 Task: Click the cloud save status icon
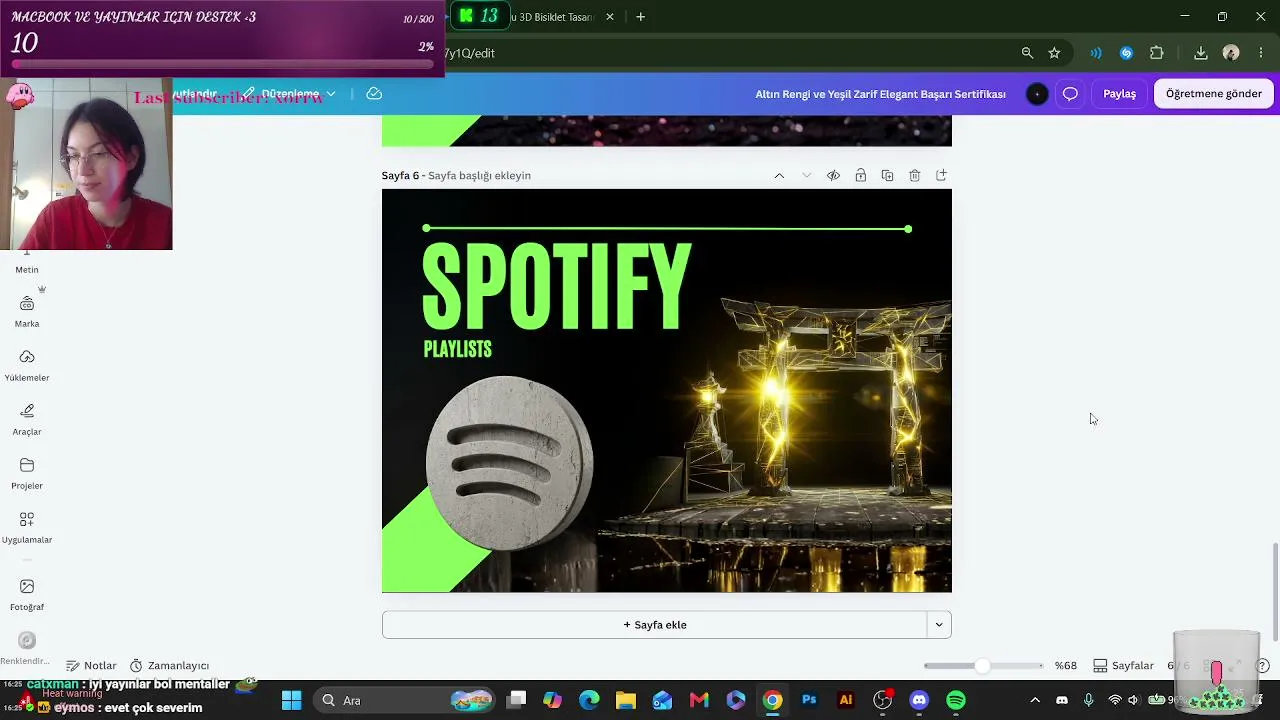coord(374,93)
